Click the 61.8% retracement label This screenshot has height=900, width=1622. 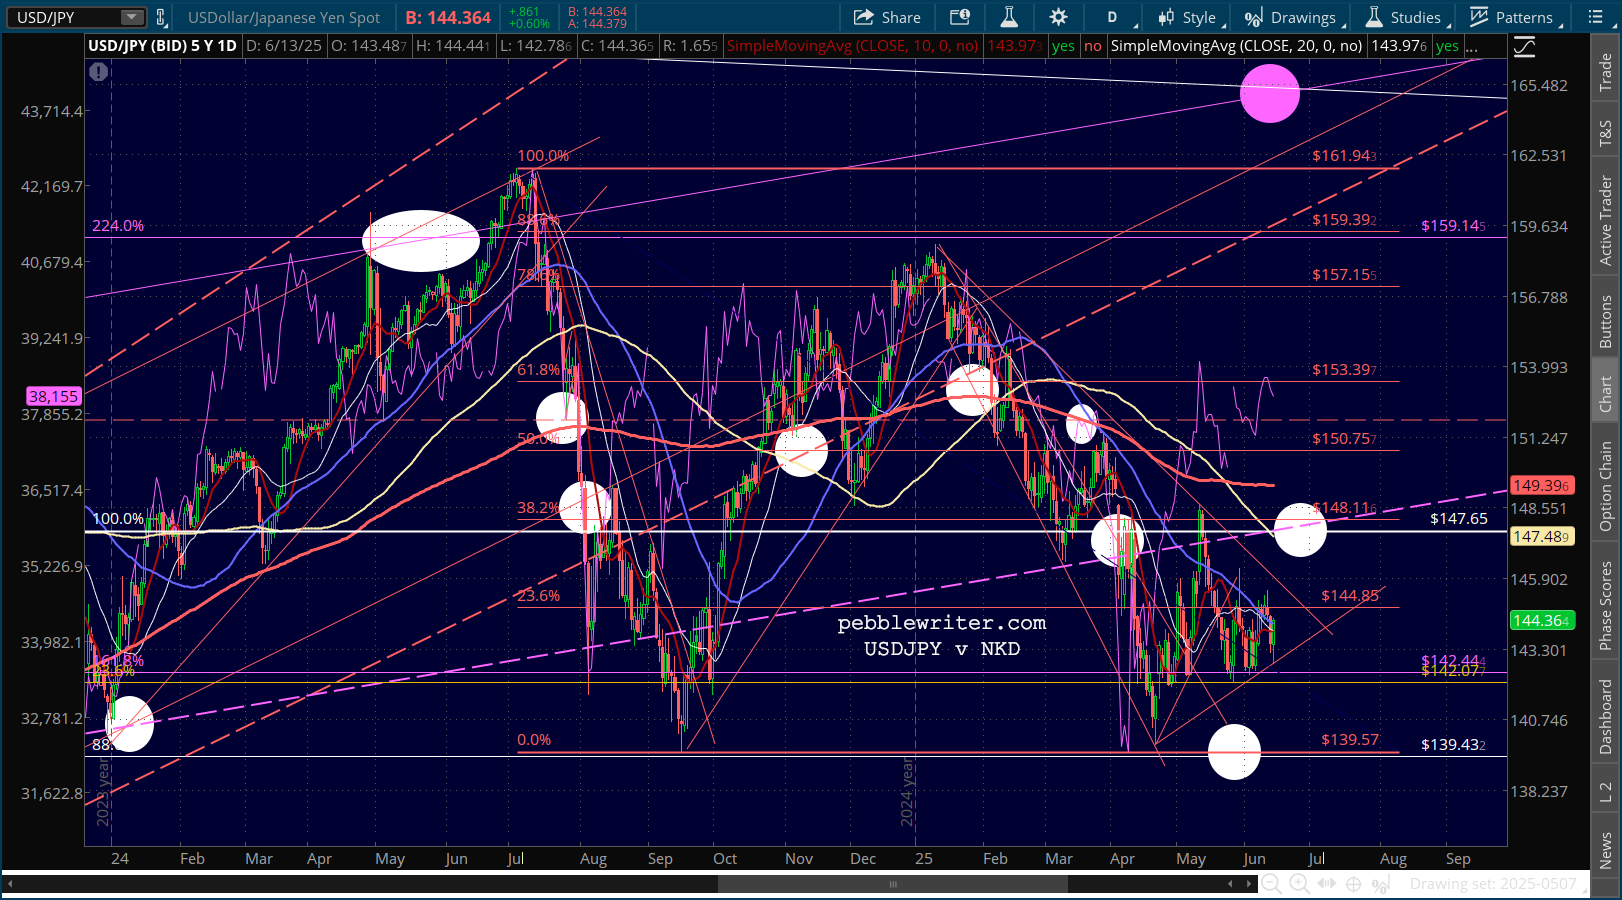(x=539, y=370)
